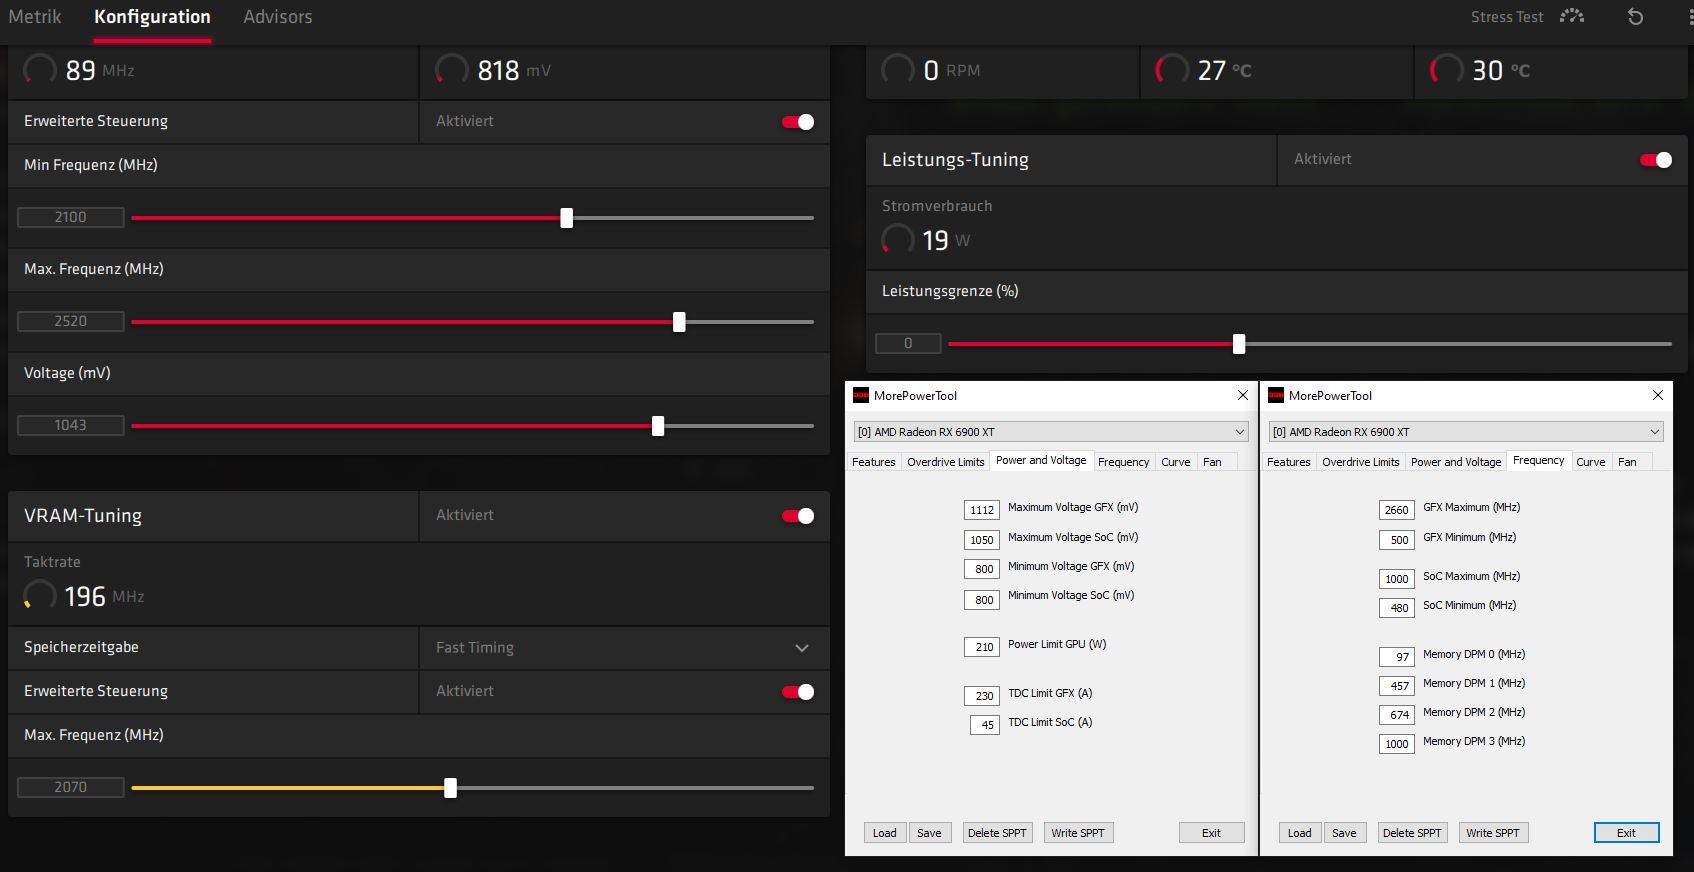Click the Stress Test gauge icon
1694x872 pixels.
pos(1572,16)
